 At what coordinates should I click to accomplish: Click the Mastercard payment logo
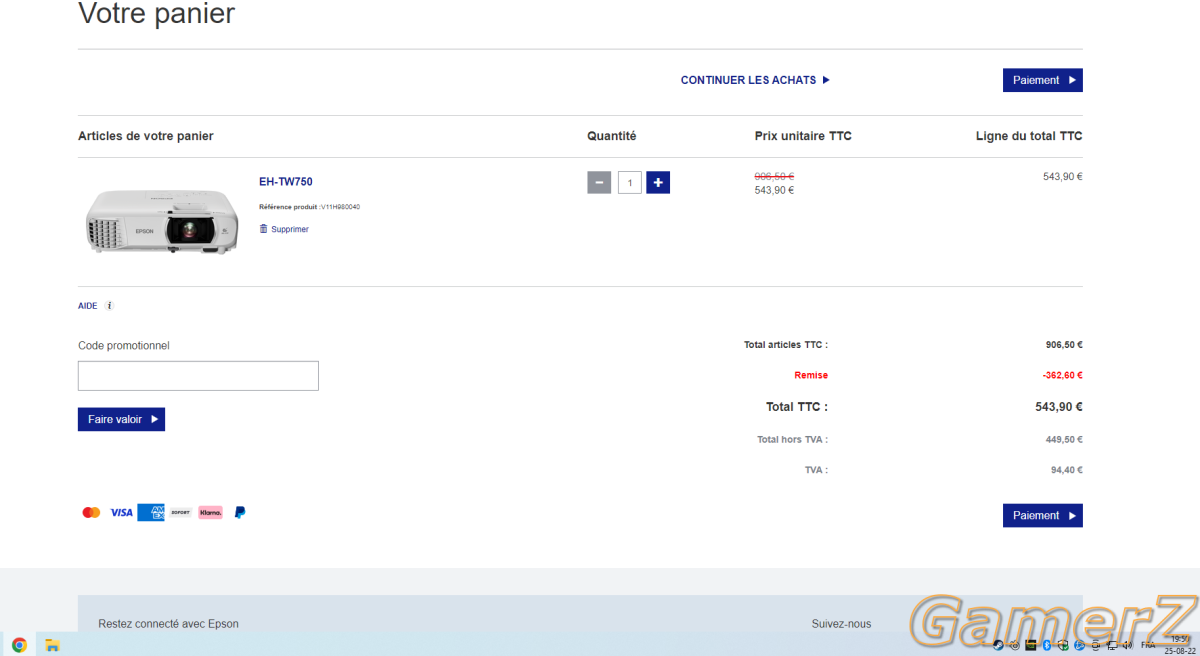pos(91,512)
